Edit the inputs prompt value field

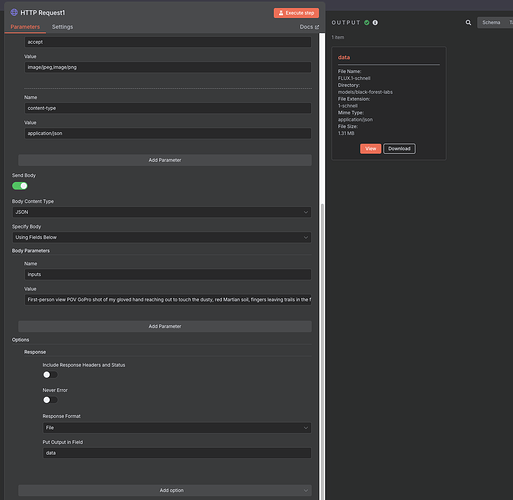pos(168,300)
